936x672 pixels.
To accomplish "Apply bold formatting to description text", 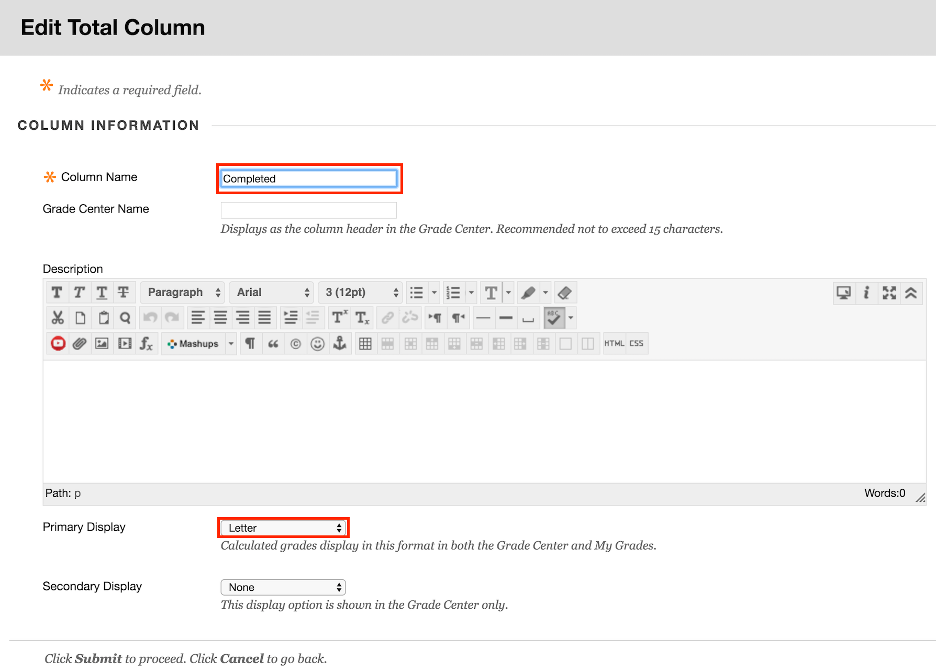I will (x=56, y=292).
